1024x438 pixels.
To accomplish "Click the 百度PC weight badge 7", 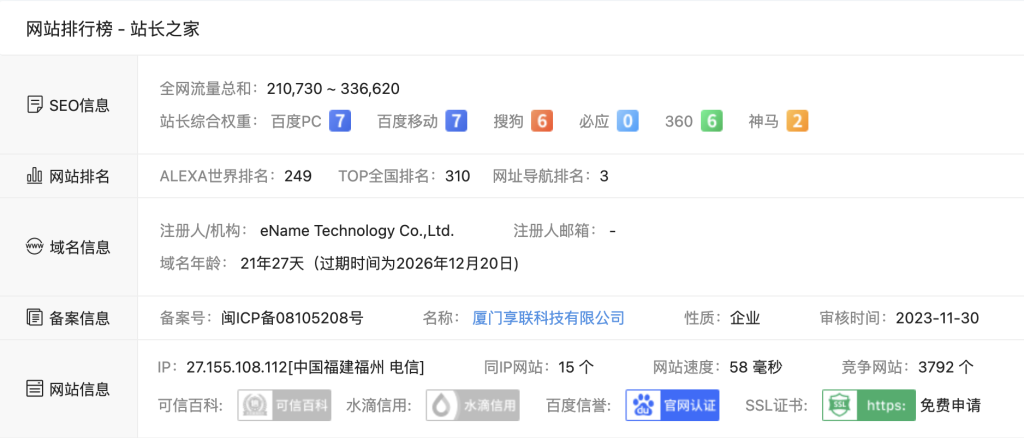I will coord(340,121).
